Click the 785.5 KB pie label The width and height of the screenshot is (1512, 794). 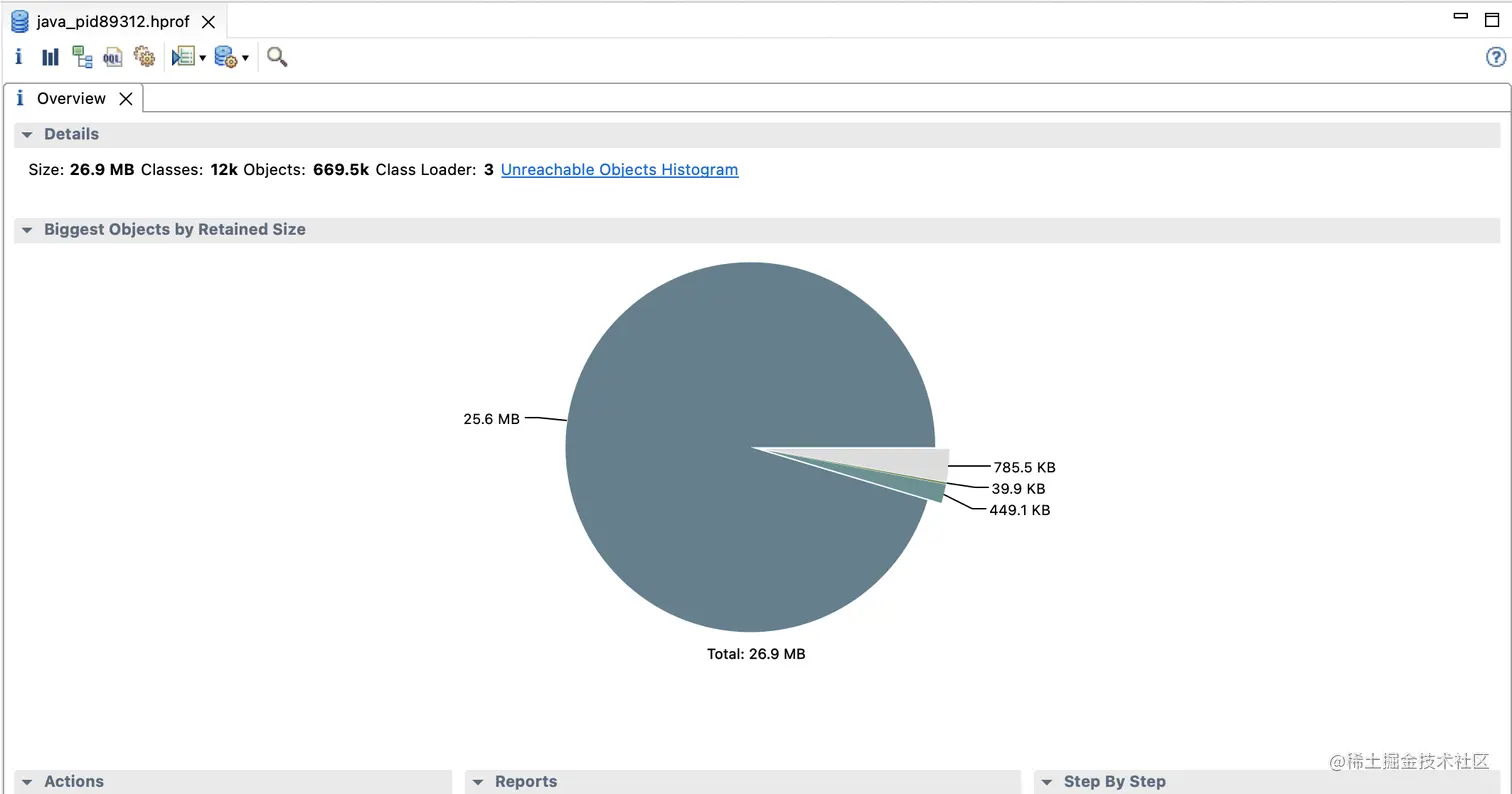pyautogui.click(x=1024, y=468)
